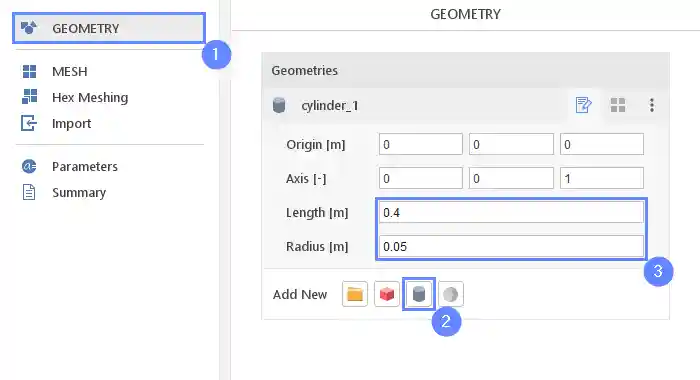This screenshot has width=700, height=380.
Task: Add a new sphere geometry
Action: 450,294
